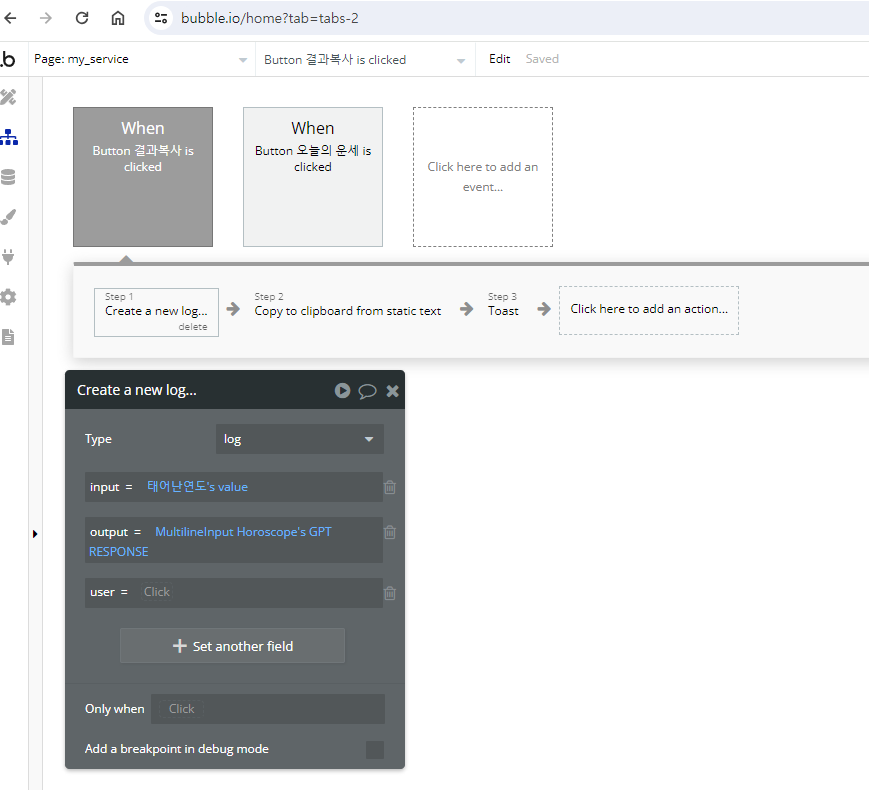View site information icon in address bar
The image size is (869, 790).
(161, 18)
